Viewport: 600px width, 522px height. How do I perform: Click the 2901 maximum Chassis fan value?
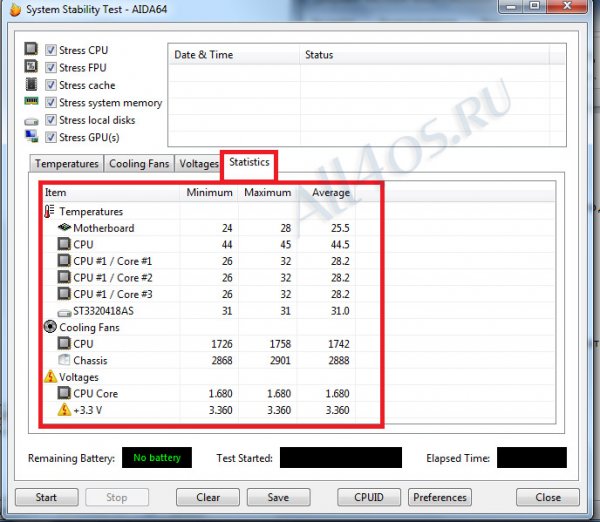coord(280,361)
